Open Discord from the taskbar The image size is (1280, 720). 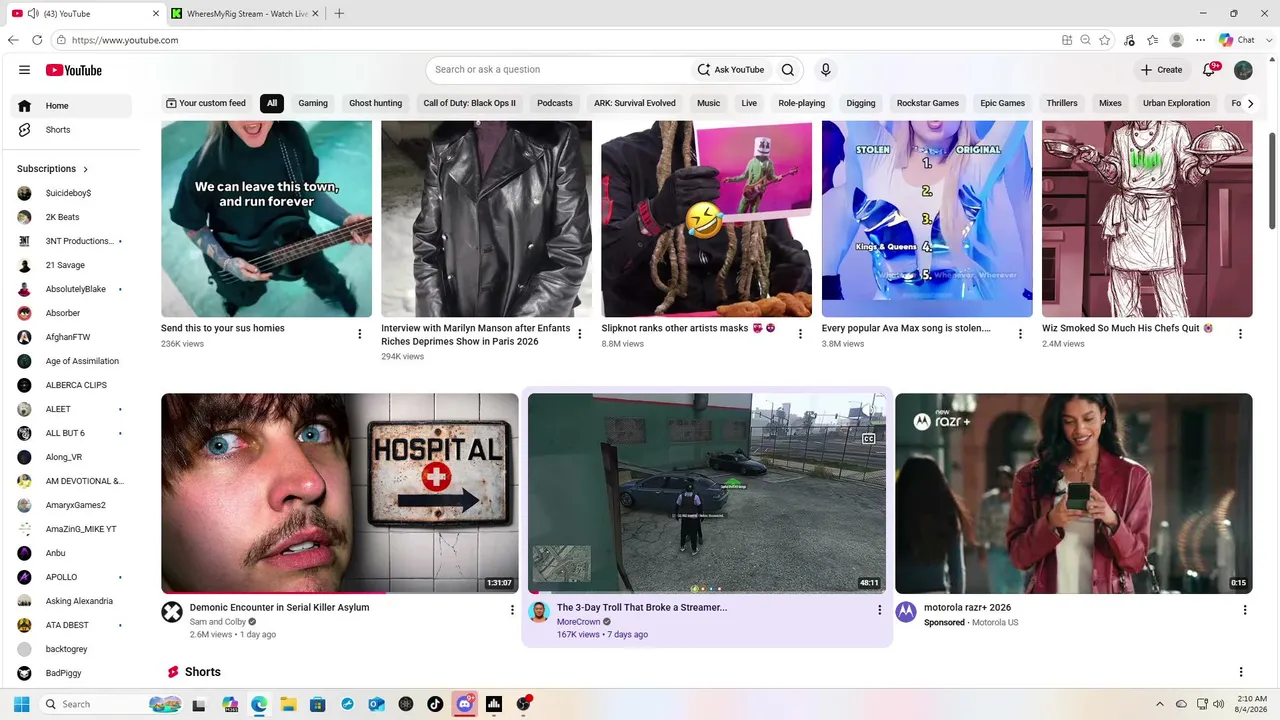point(465,704)
